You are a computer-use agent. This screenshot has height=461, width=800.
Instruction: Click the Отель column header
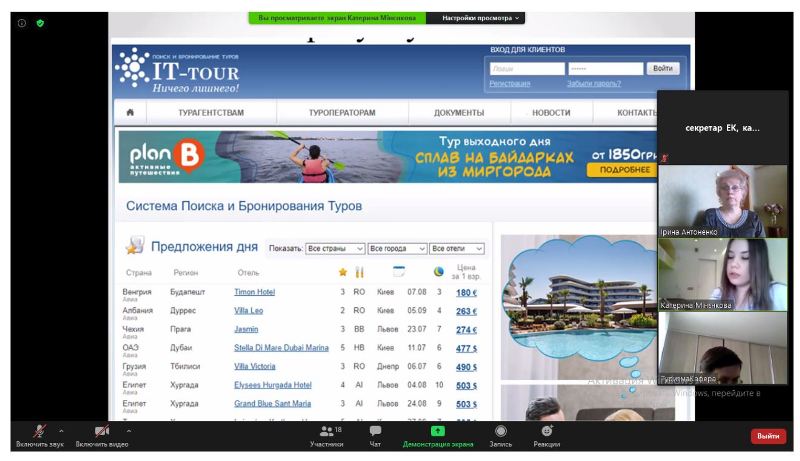(248, 273)
